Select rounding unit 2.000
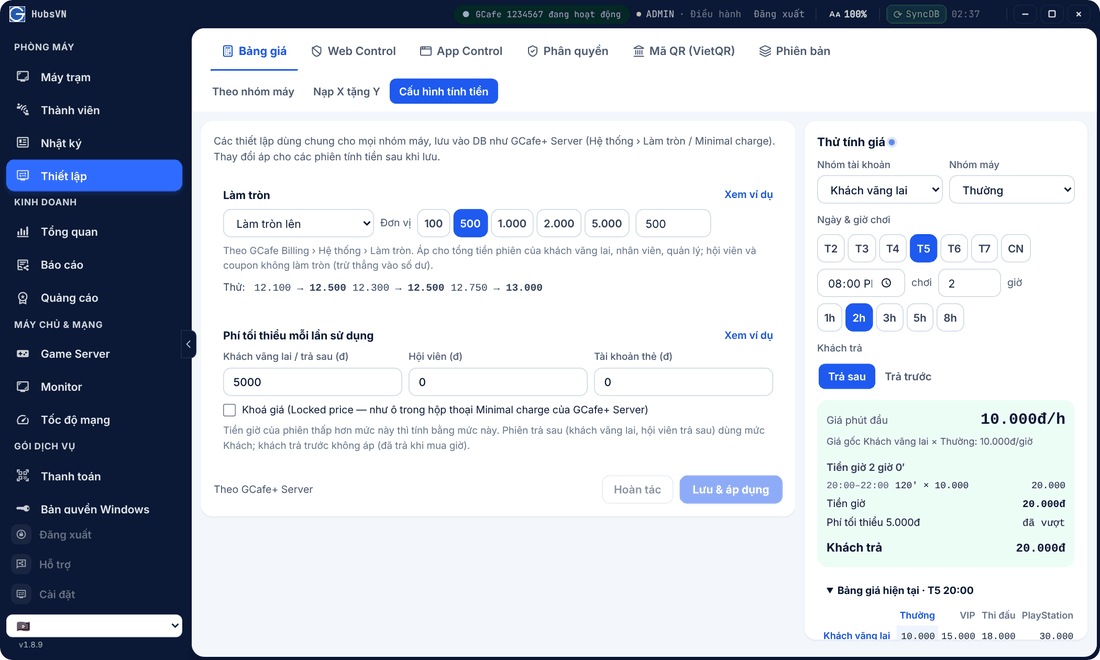 [559, 224]
